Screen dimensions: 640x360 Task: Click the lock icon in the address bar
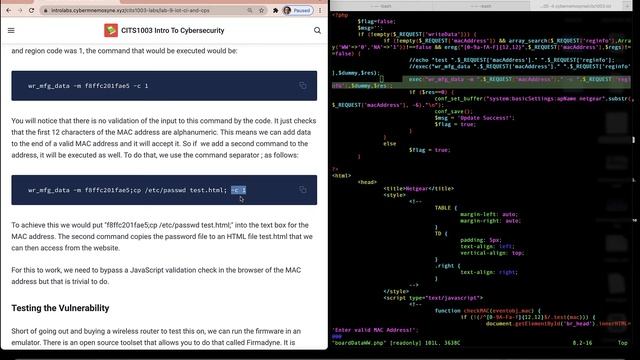(46, 10)
